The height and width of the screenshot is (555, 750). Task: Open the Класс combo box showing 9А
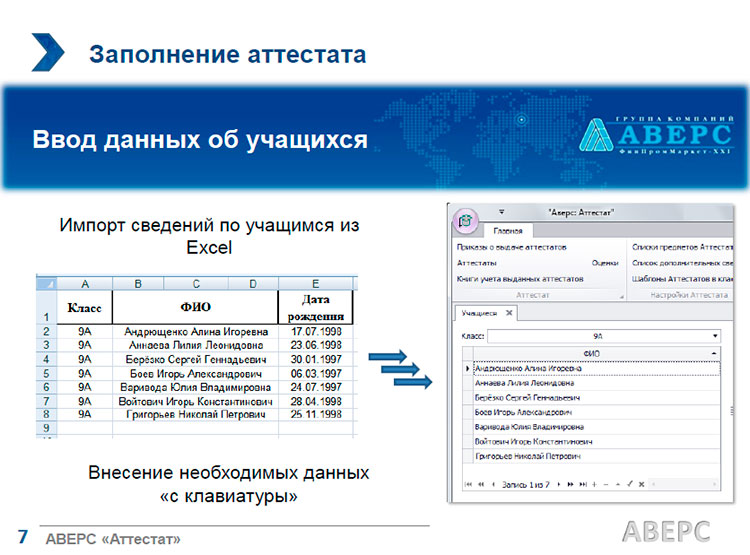point(604,336)
